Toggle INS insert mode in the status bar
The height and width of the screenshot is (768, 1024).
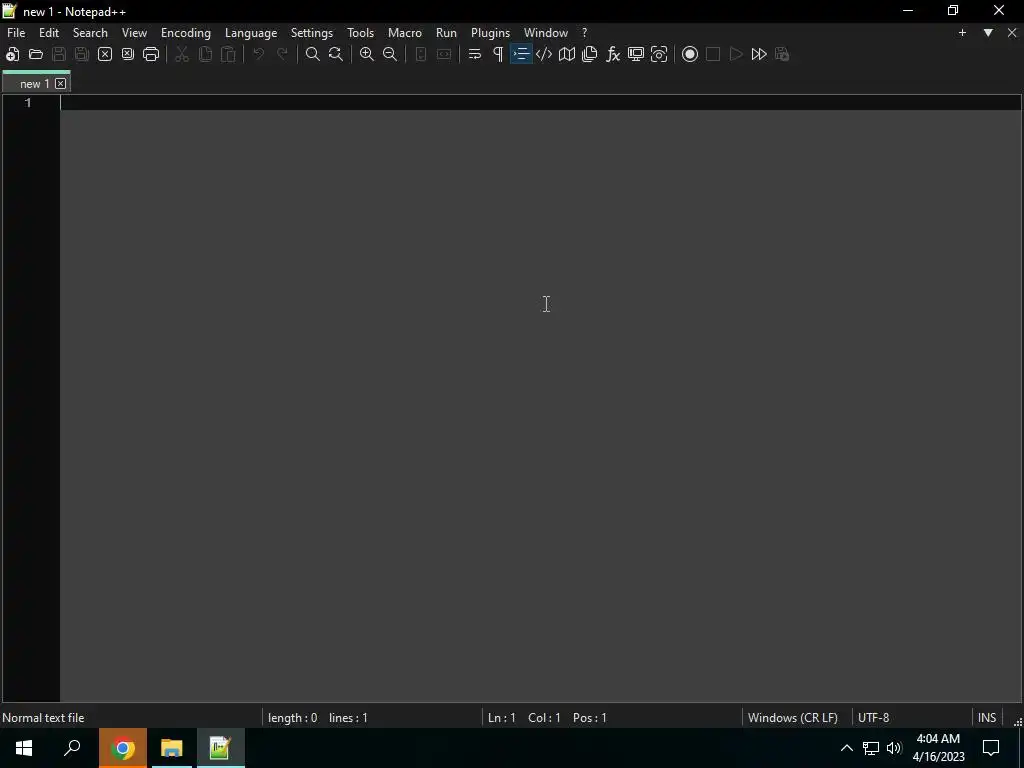[x=987, y=718]
